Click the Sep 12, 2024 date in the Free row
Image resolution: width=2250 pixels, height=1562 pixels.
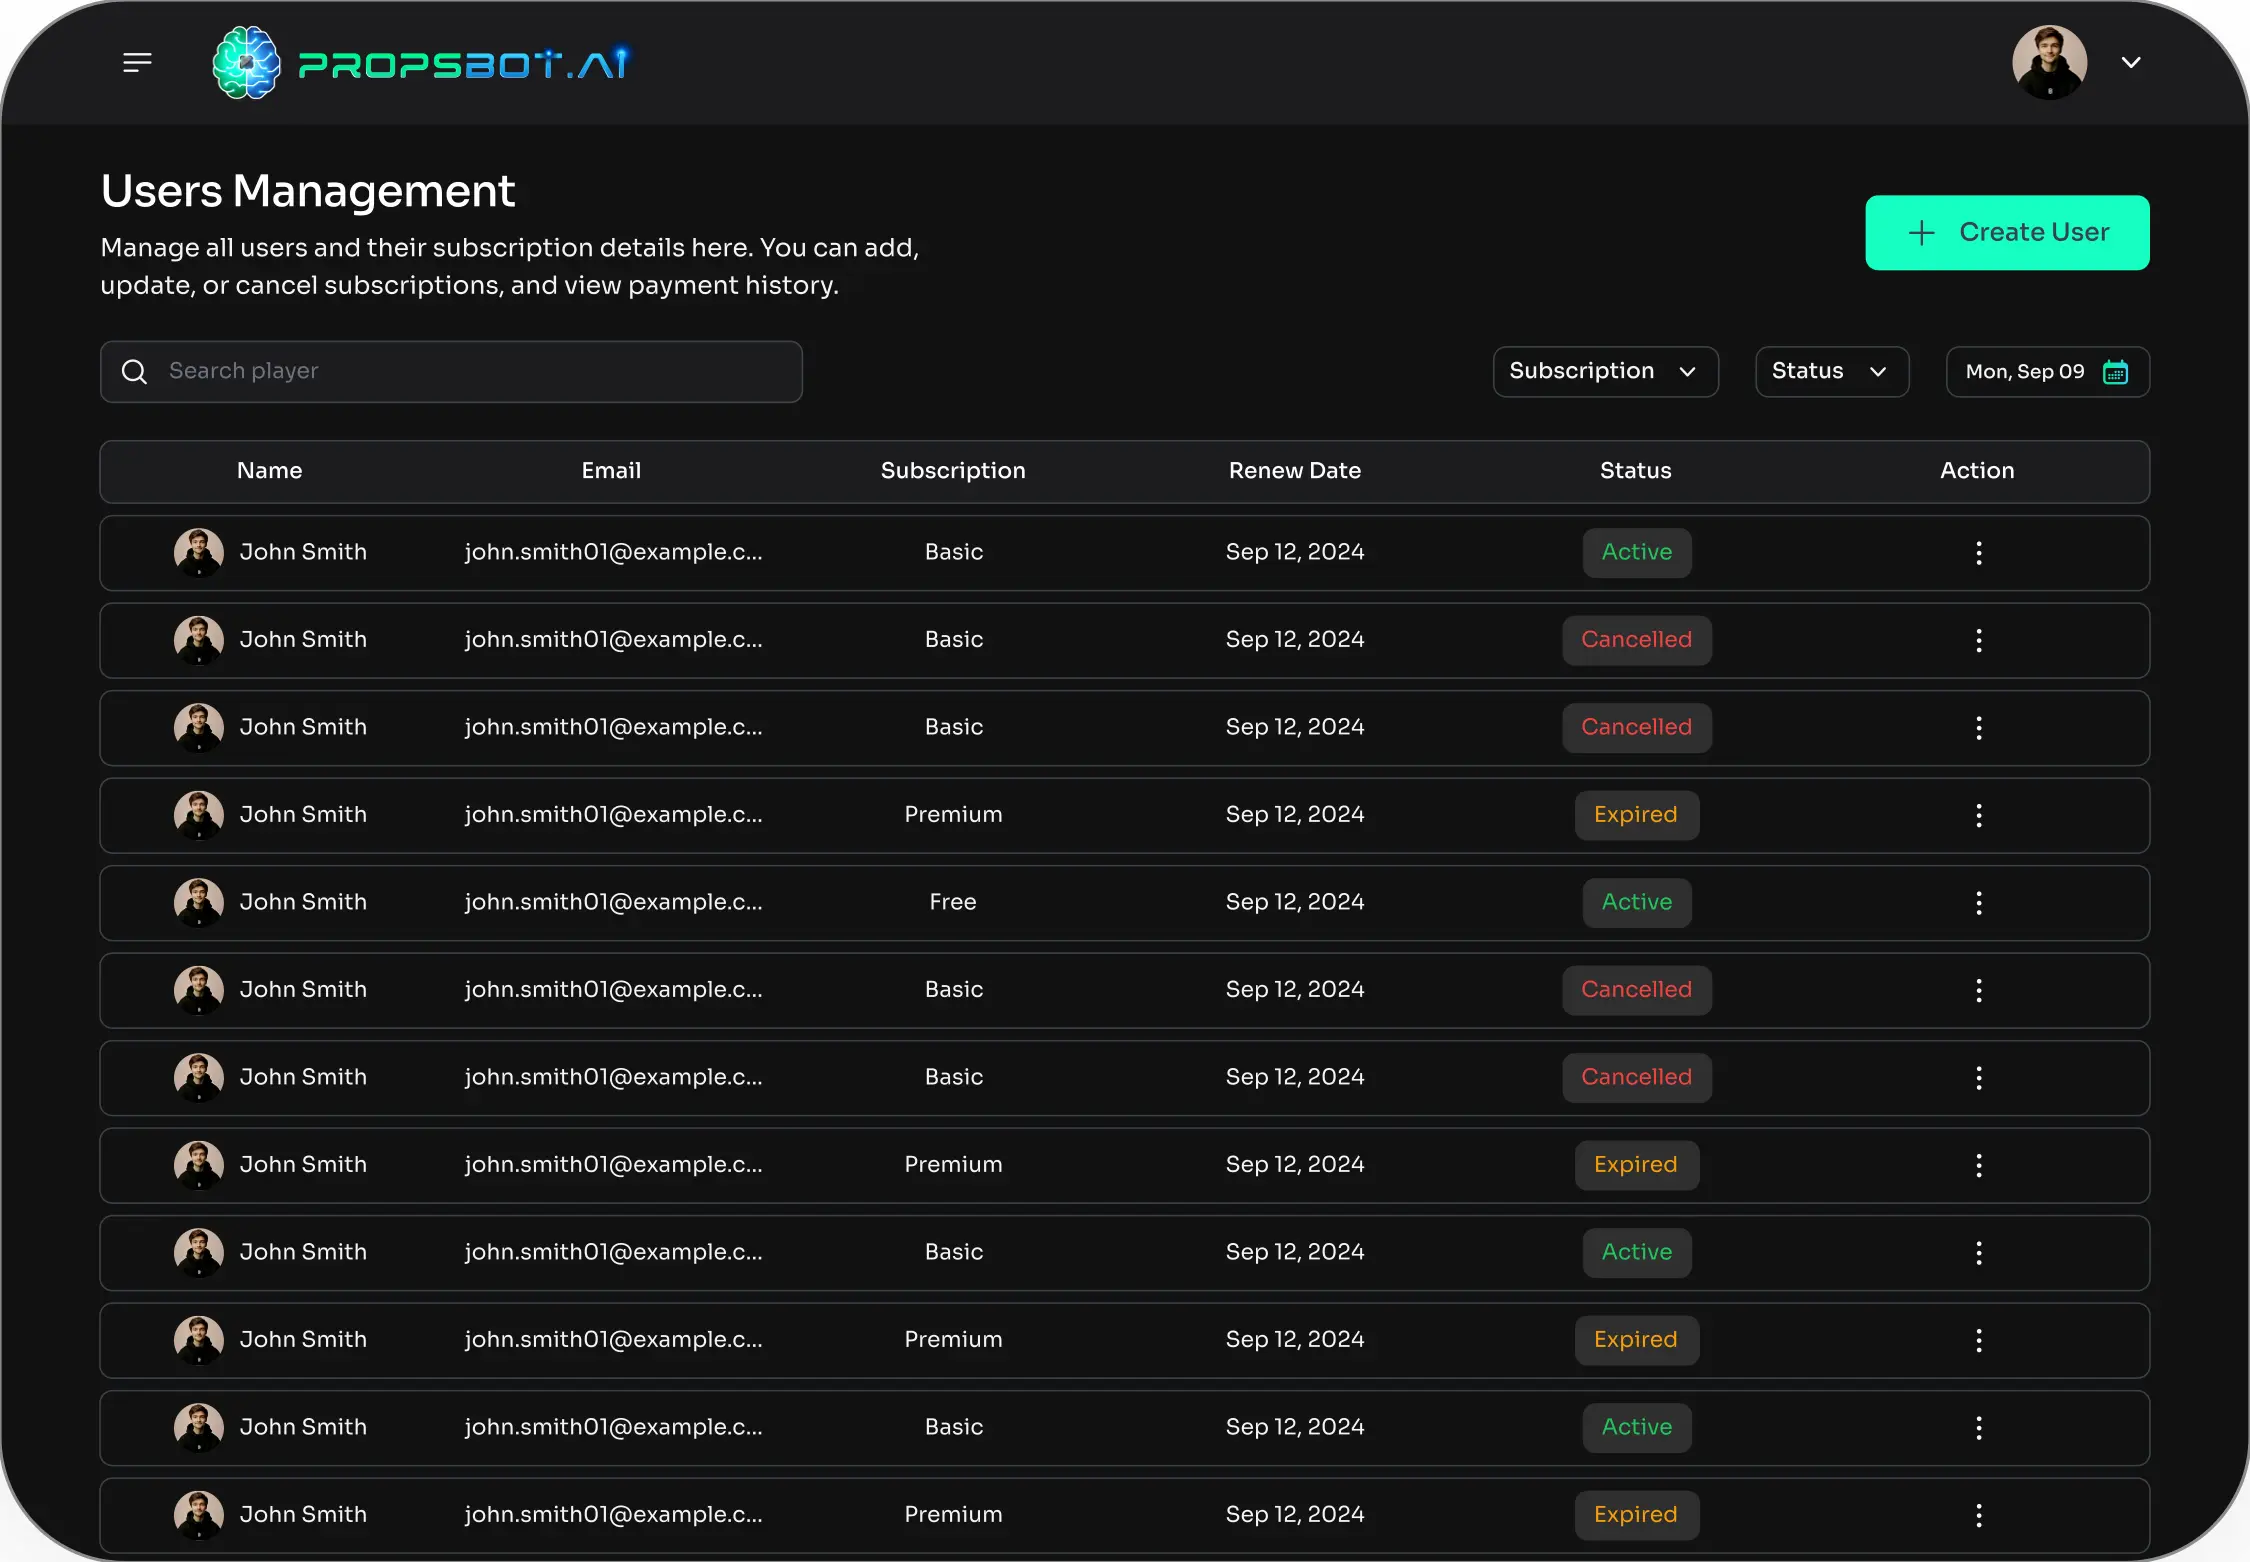pyautogui.click(x=1294, y=902)
